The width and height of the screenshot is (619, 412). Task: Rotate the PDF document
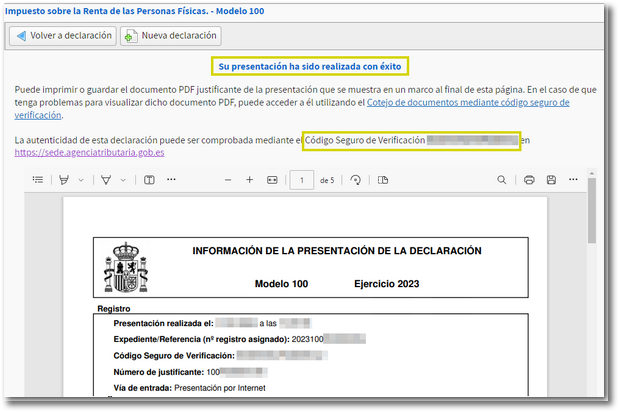pyautogui.click(x=356, y=180)
